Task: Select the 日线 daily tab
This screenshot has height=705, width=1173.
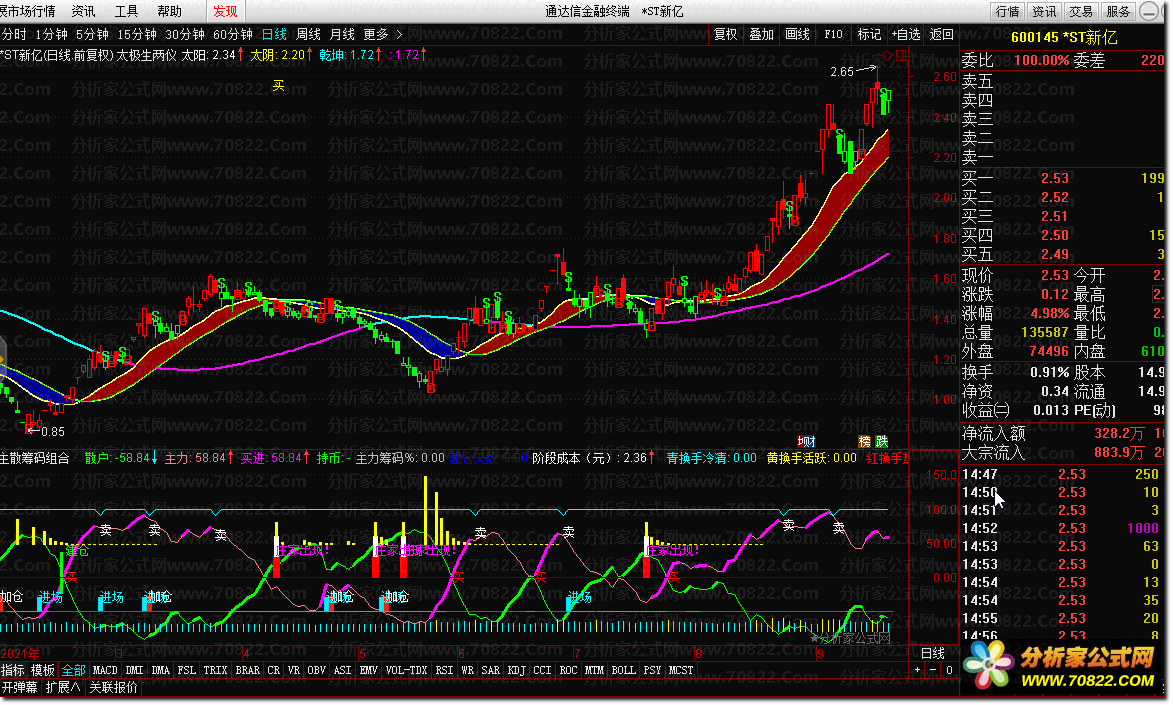Action: 275,34
